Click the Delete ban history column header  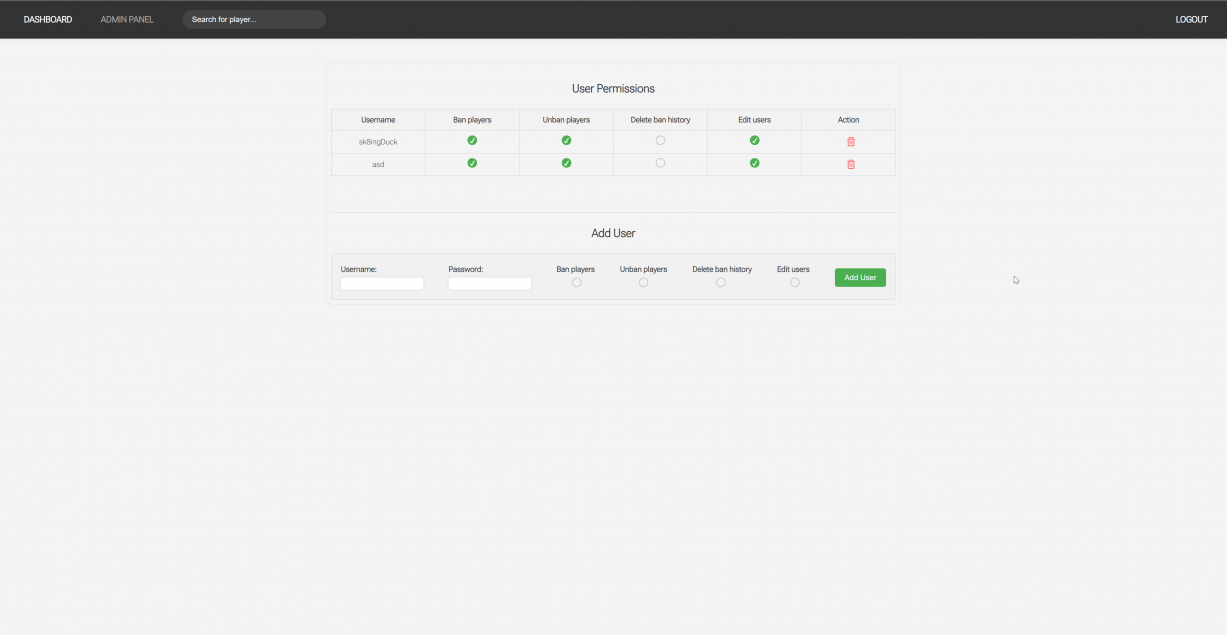(660, 120)
